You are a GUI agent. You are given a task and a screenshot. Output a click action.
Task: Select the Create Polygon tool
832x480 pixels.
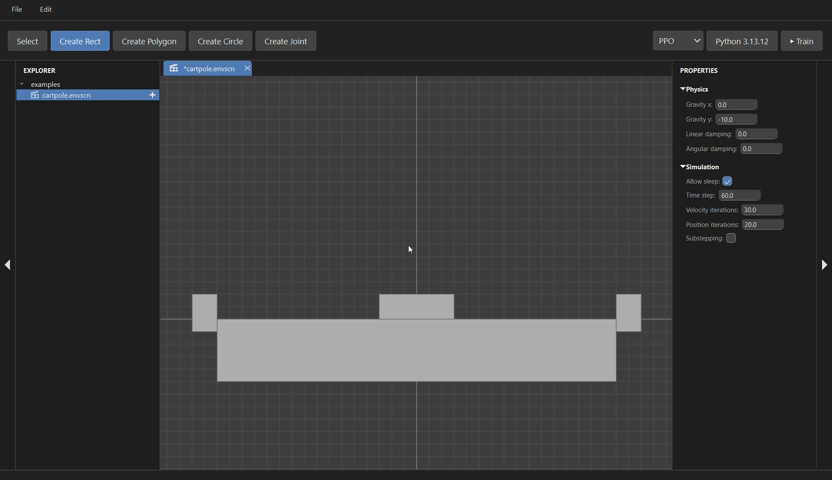[149, 41]
